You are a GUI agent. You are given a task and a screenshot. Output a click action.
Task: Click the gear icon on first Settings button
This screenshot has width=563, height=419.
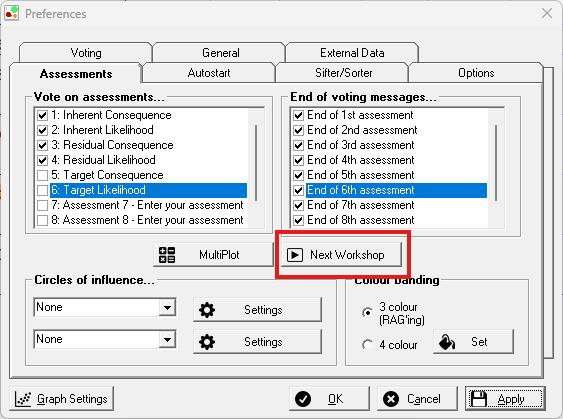coord(207,310)
